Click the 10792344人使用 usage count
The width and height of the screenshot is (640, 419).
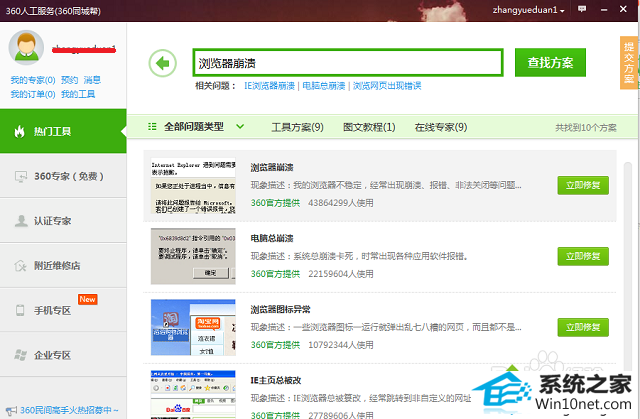341,345
